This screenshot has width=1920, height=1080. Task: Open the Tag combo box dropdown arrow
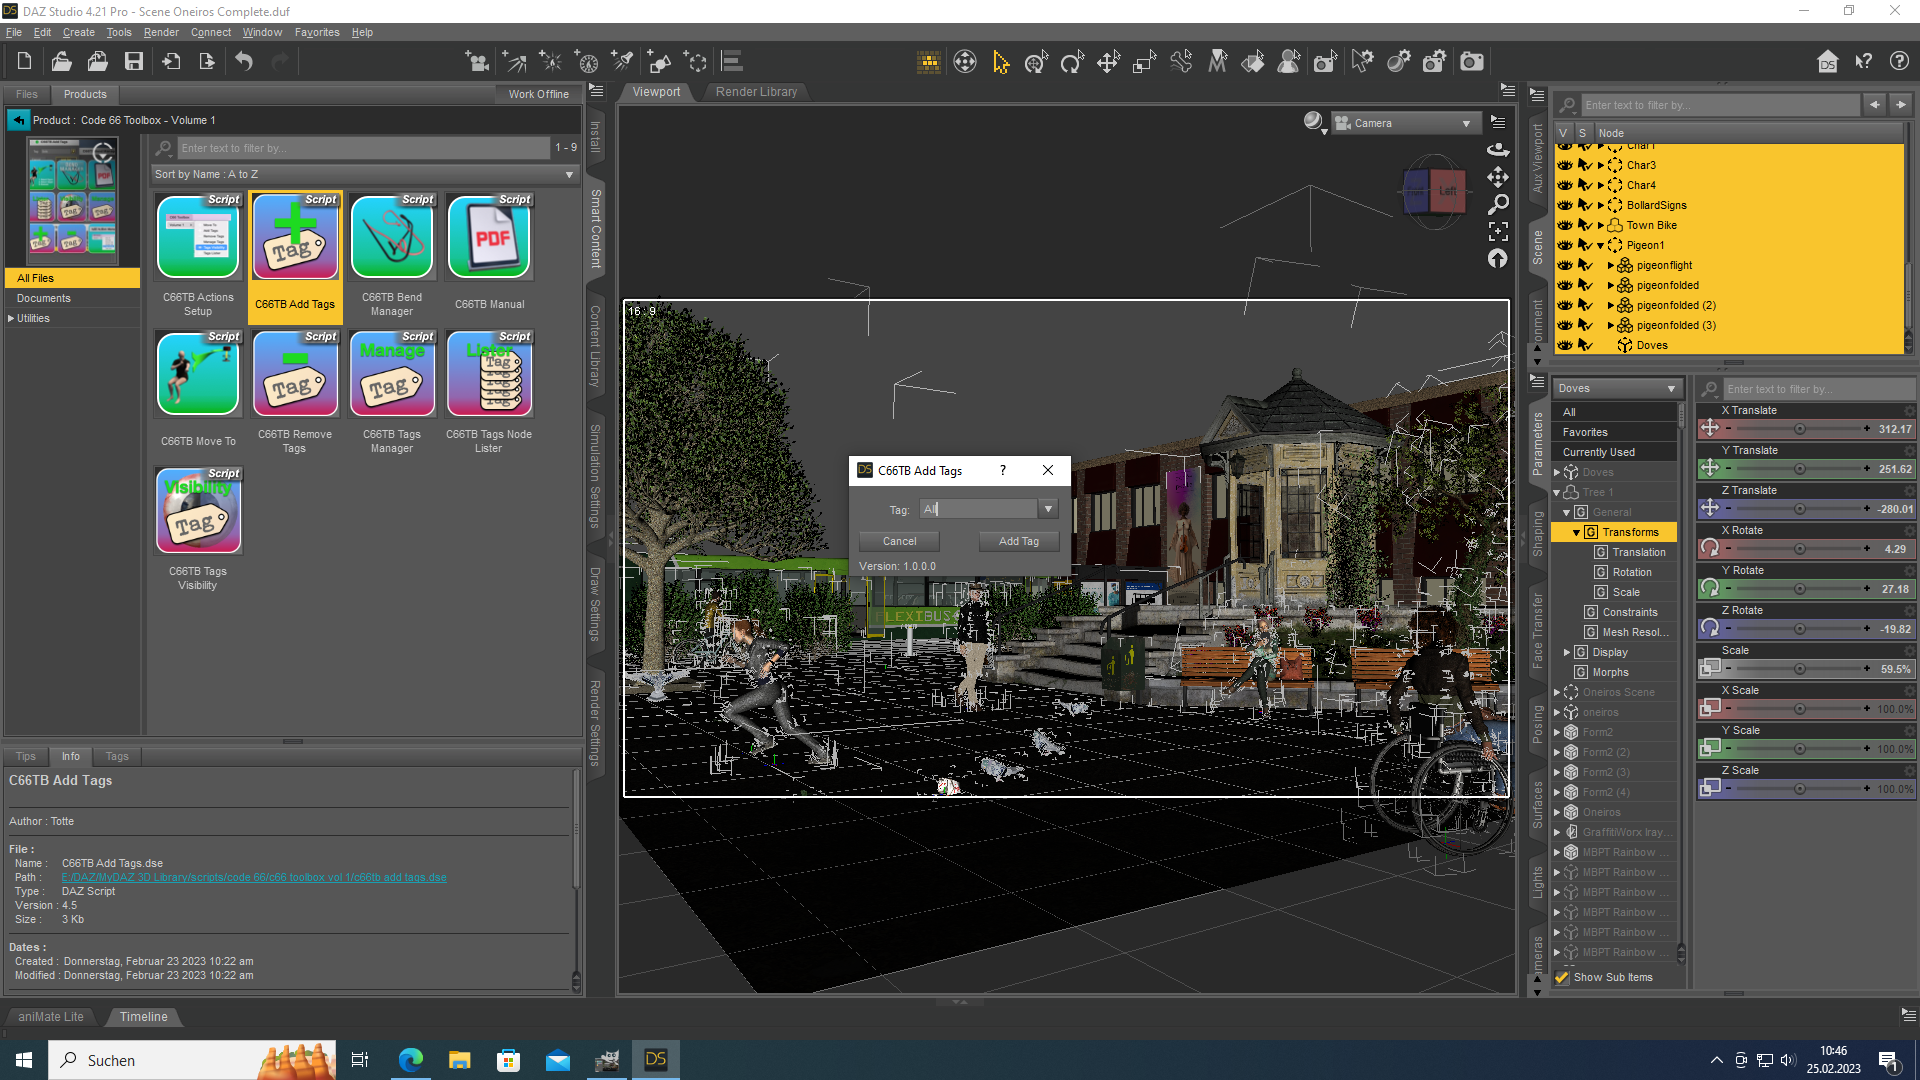point(1047,509)
